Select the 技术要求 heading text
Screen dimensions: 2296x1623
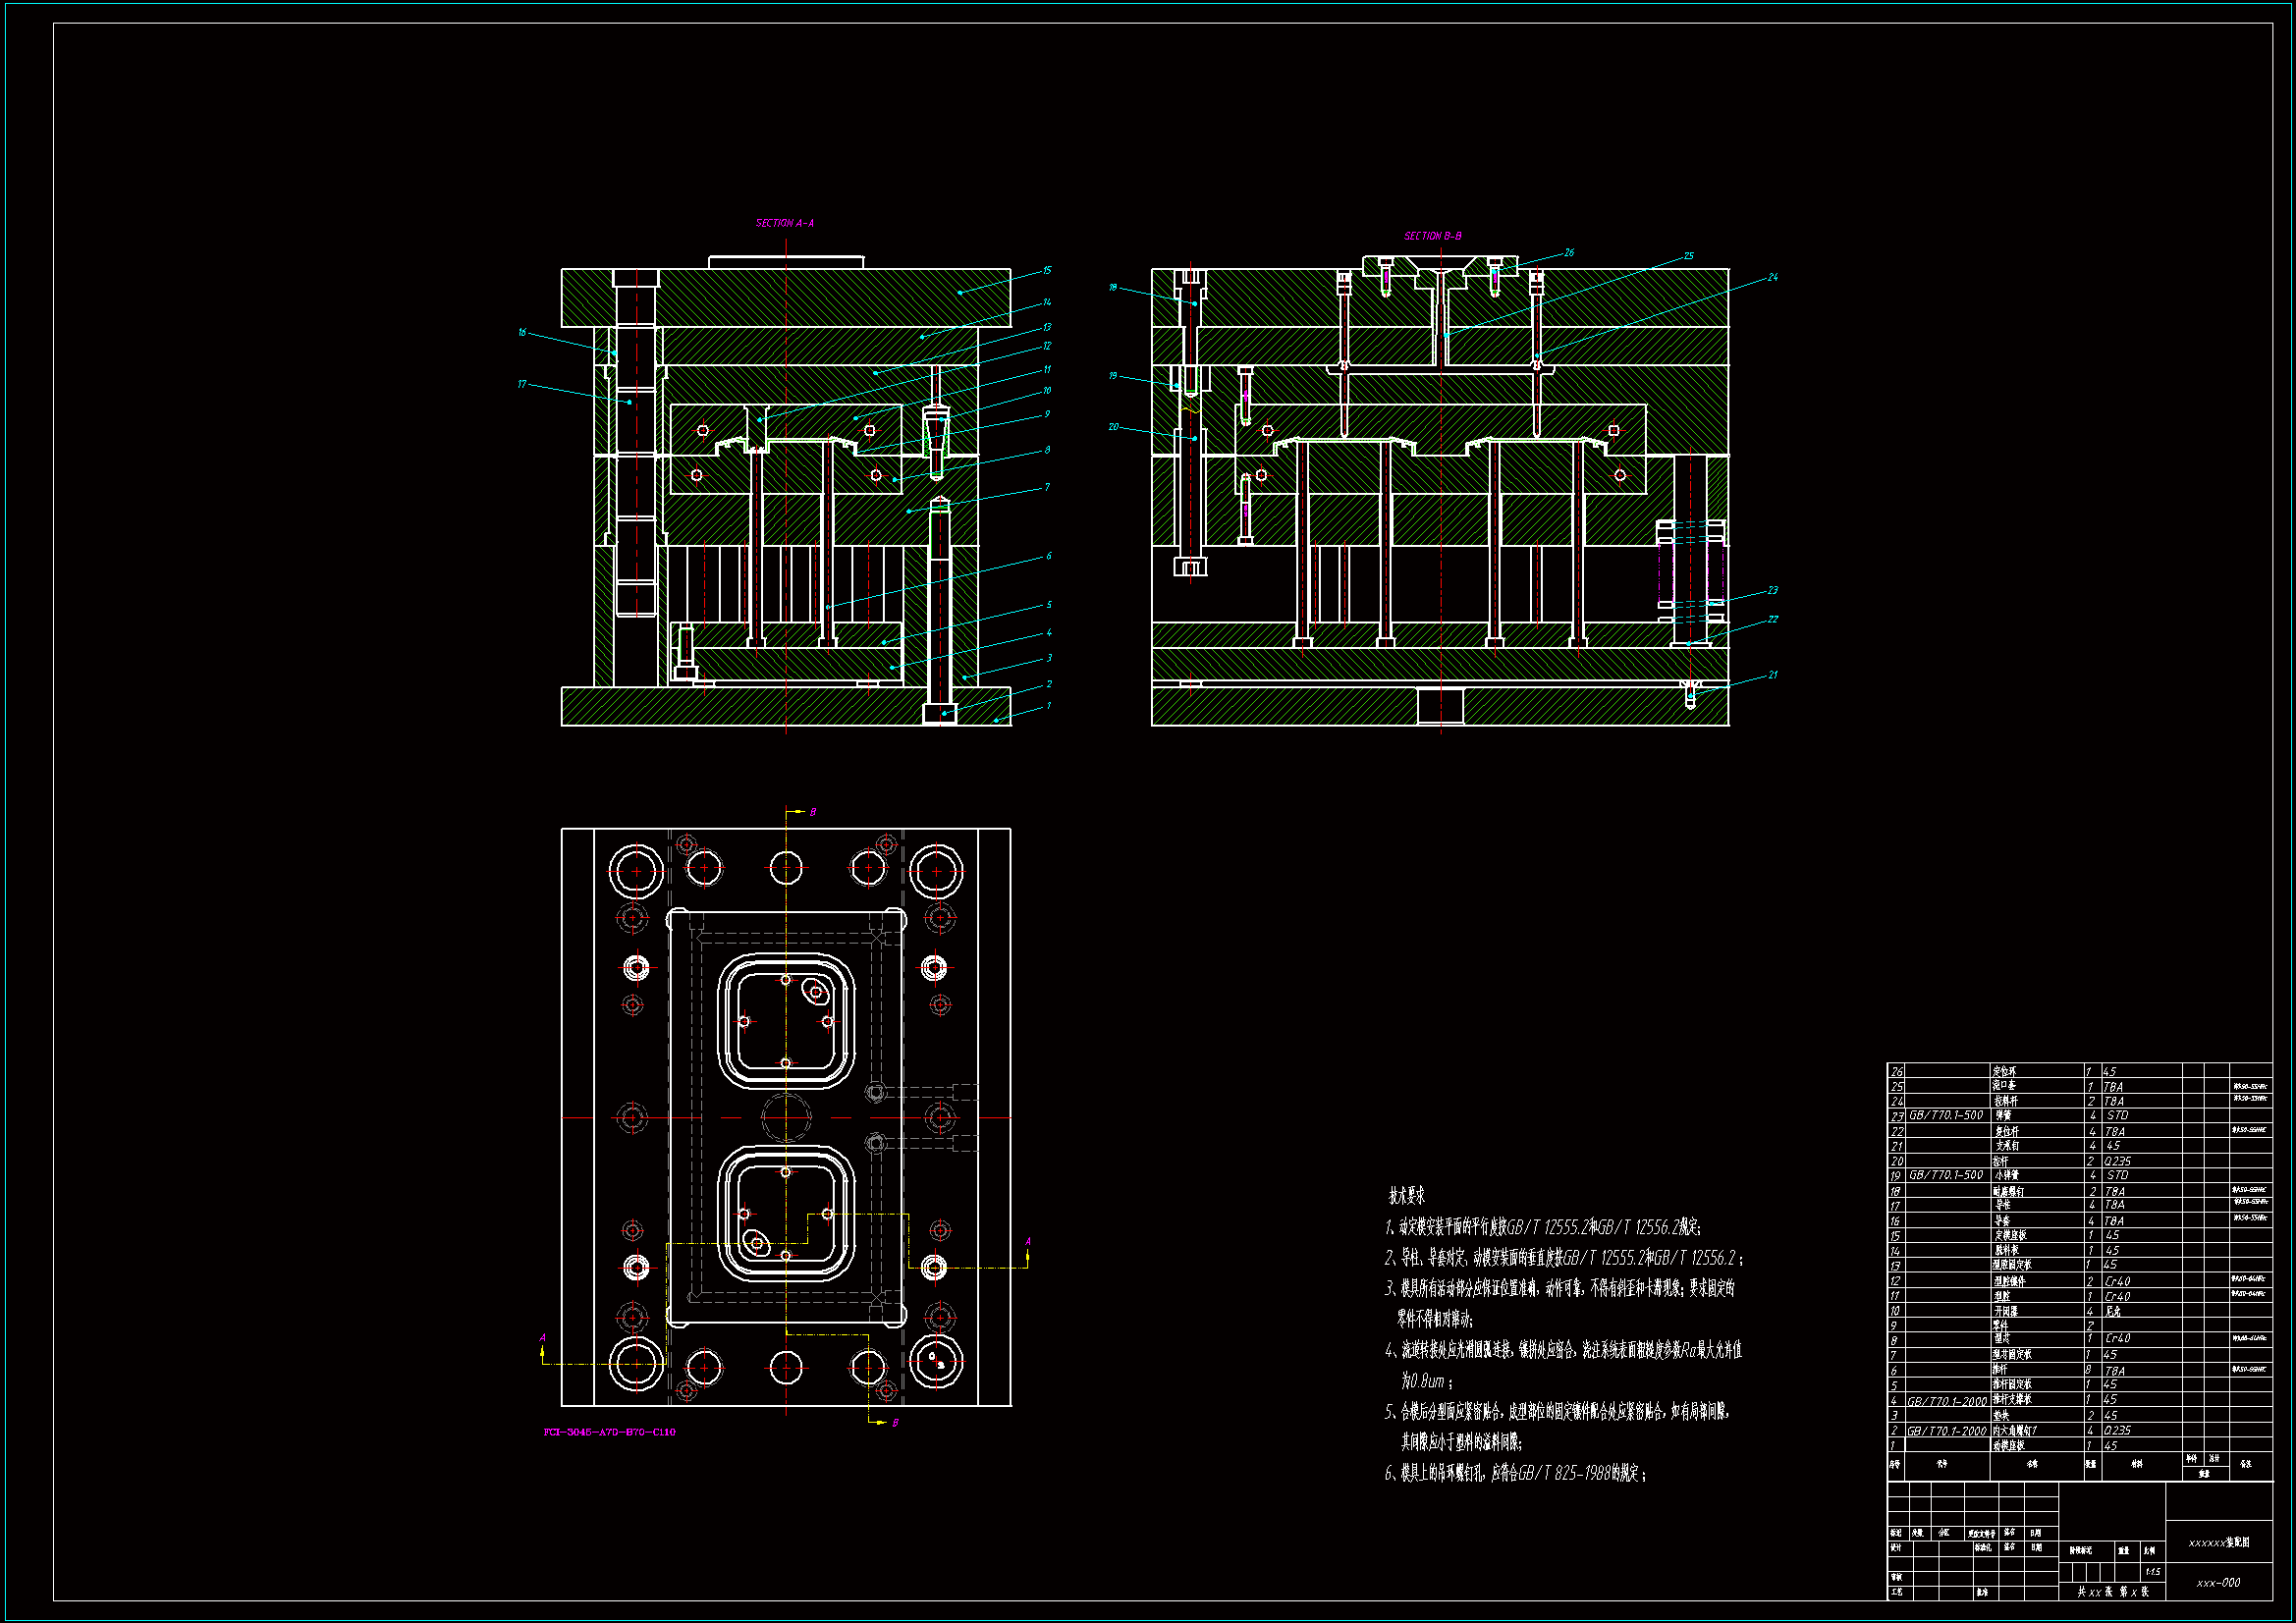click(1406, 1196)
